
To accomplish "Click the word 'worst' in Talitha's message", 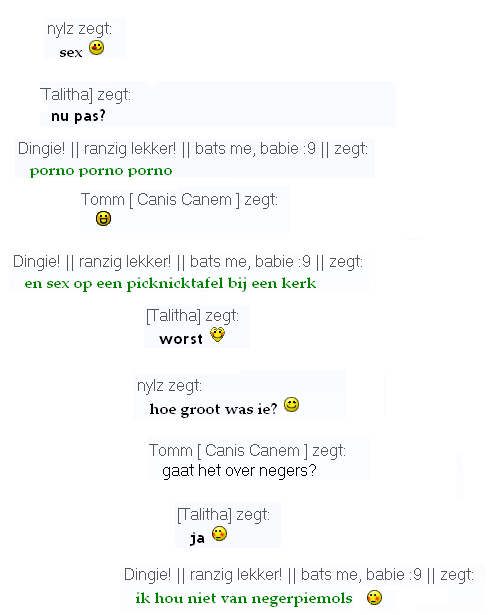I will [181, 339].
